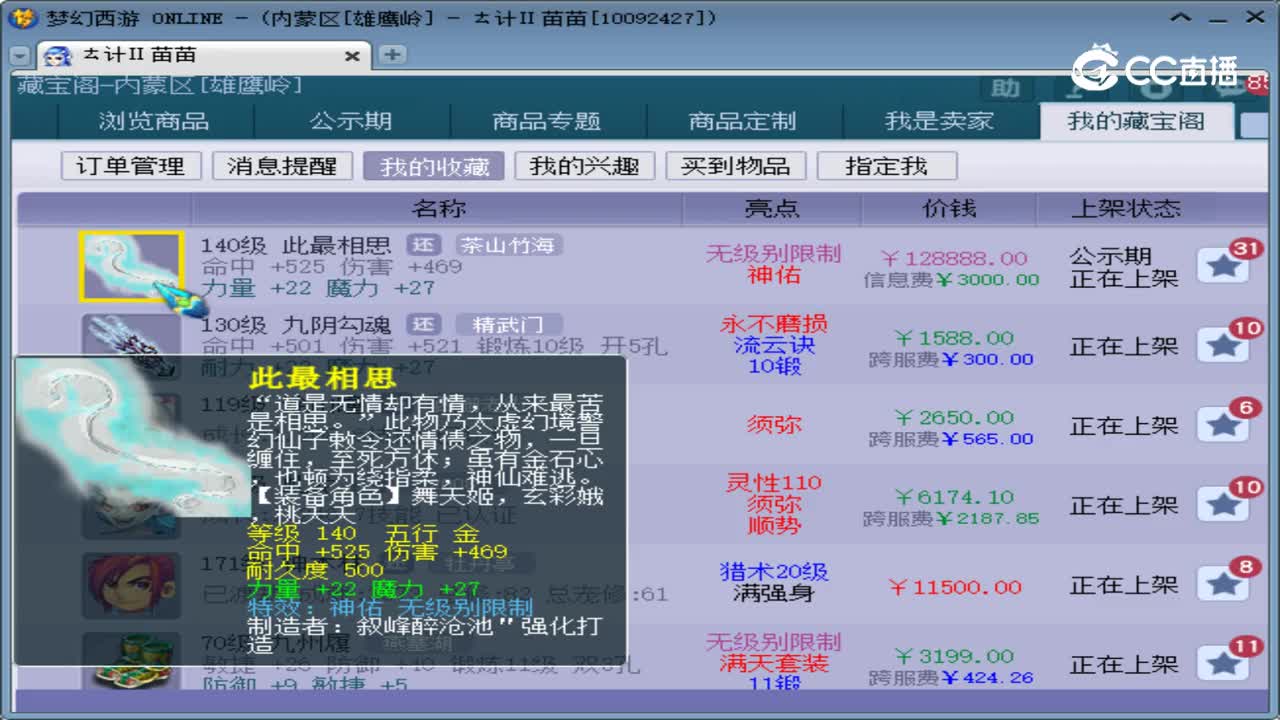Select the 此最相思 weapon thumbnail
The height and width of the screenshot is (720, 1280).
point(132,267)
